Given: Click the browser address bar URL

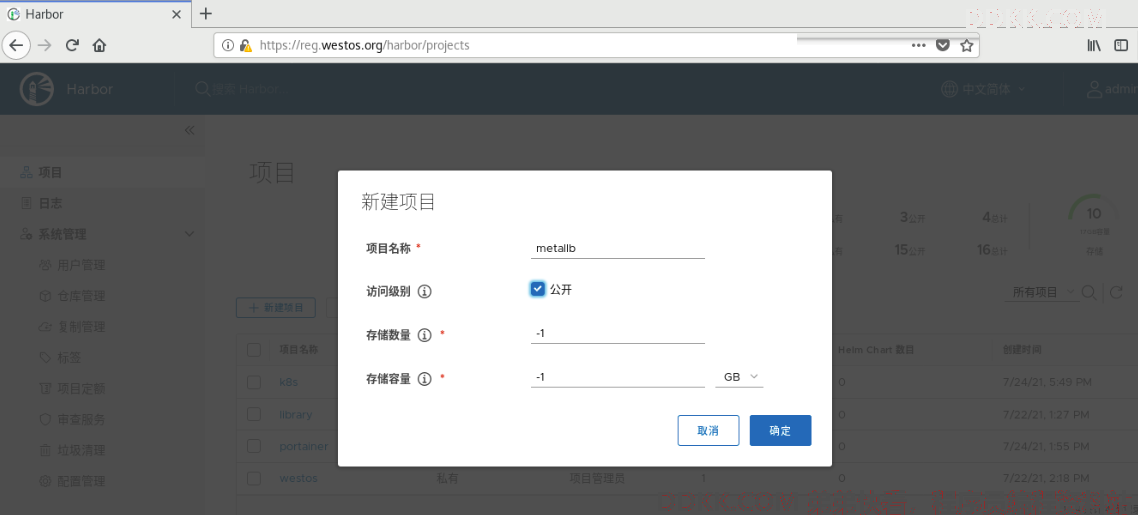Looking at the screenshot, I should pos(364,45).
